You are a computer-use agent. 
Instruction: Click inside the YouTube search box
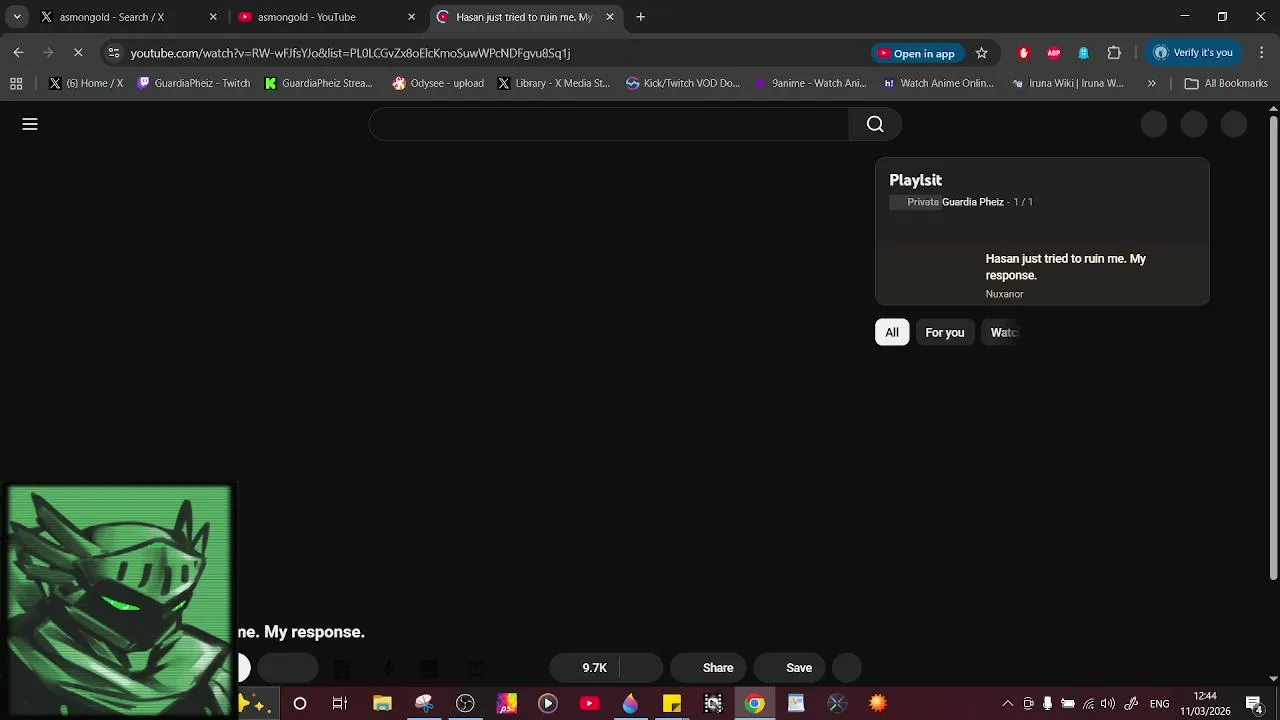tap(609, 124)
